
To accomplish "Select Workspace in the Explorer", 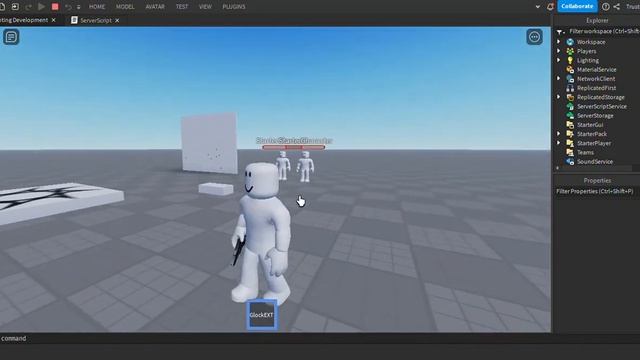I will 591,42.
